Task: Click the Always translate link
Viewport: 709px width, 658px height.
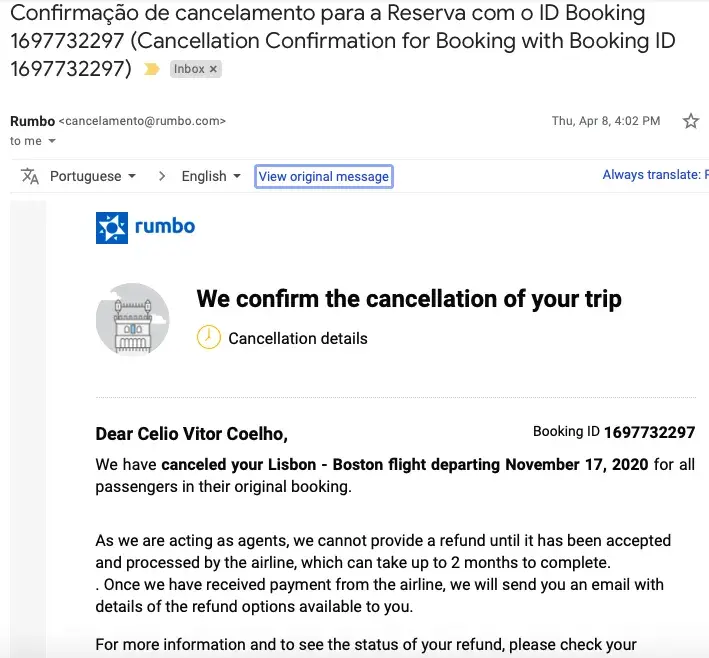Action: click(654, 175)
